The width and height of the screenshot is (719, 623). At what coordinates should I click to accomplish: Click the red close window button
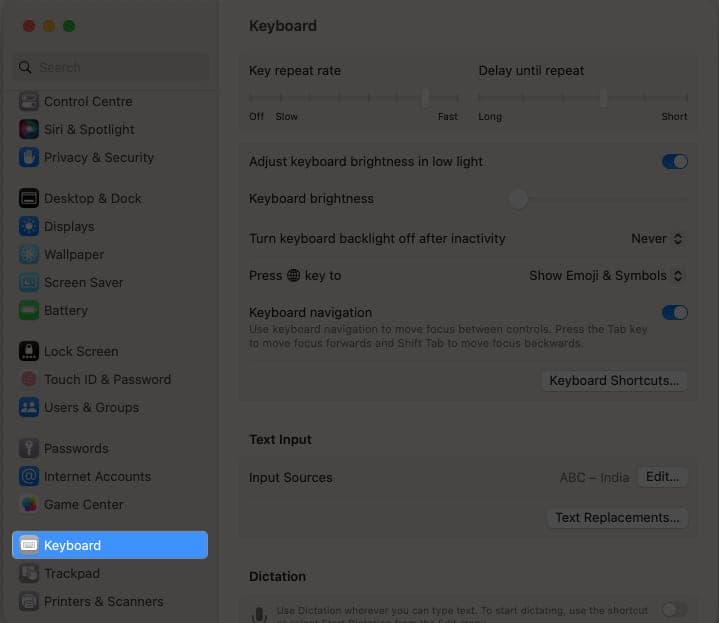click(29, 26)
